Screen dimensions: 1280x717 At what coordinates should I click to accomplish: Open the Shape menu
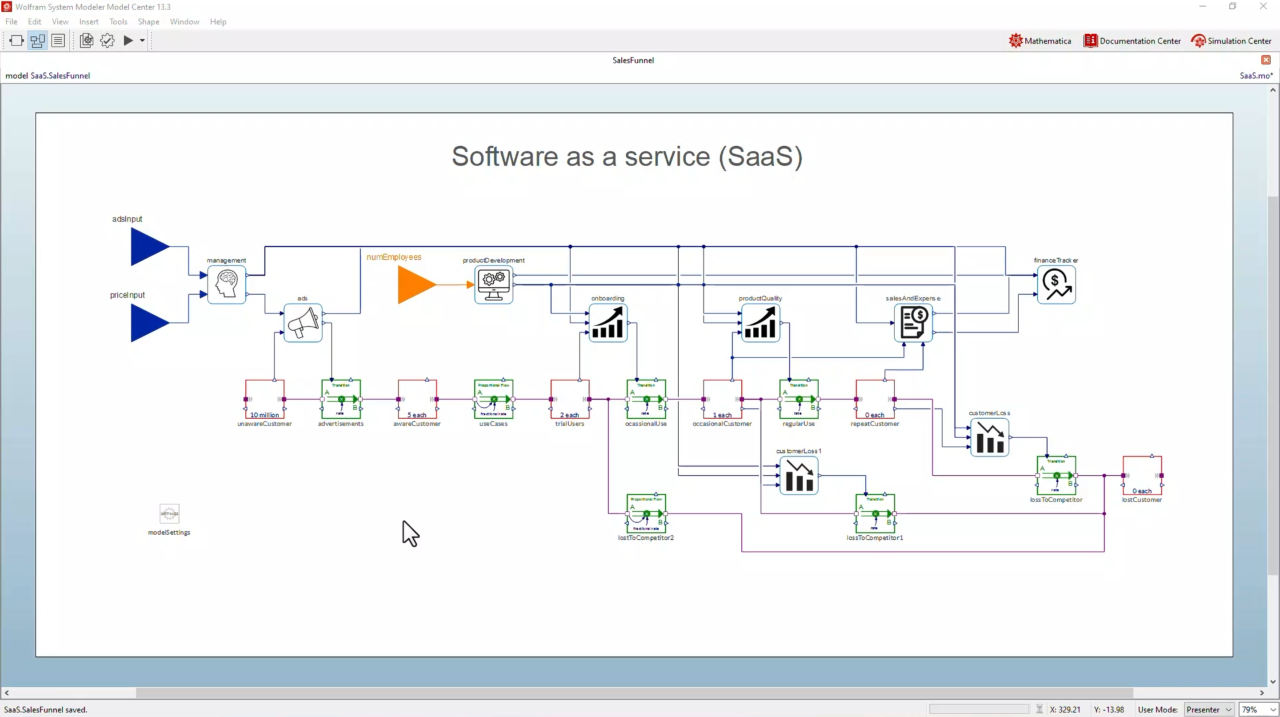point(149,21)
